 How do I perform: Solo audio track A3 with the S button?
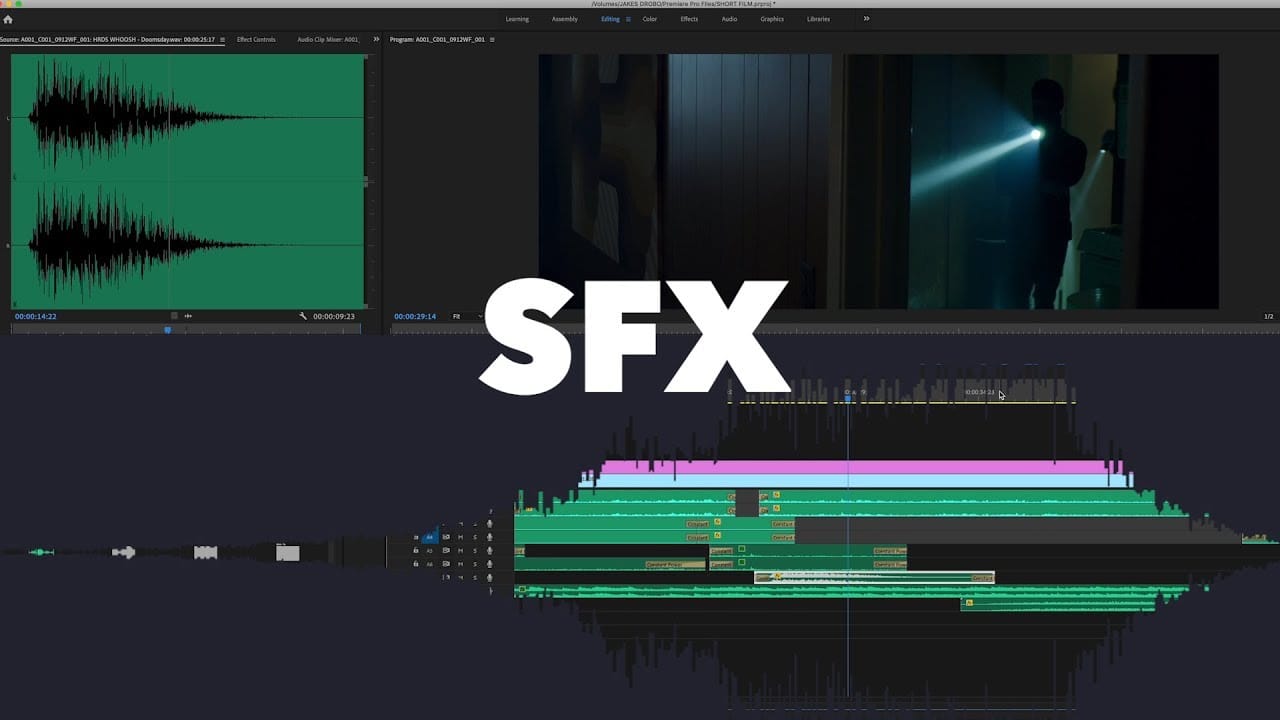(475, 550)
